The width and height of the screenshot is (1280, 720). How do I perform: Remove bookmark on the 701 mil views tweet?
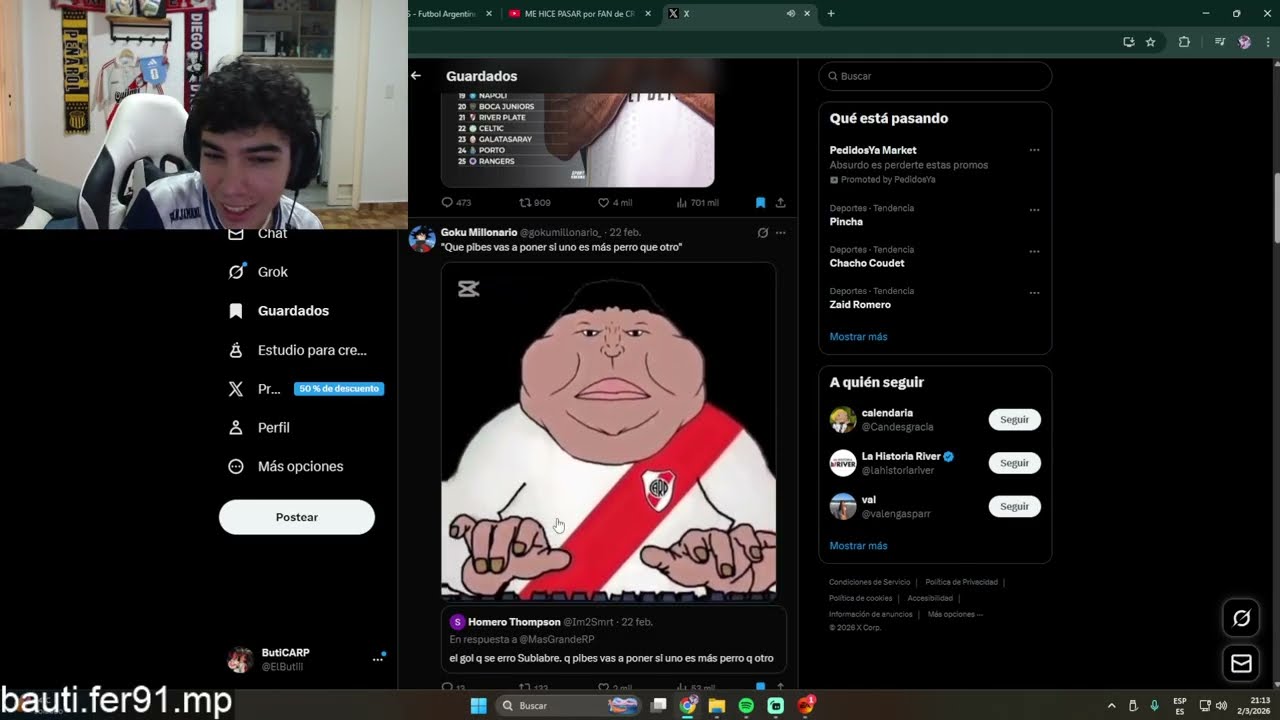click(760, 203)
